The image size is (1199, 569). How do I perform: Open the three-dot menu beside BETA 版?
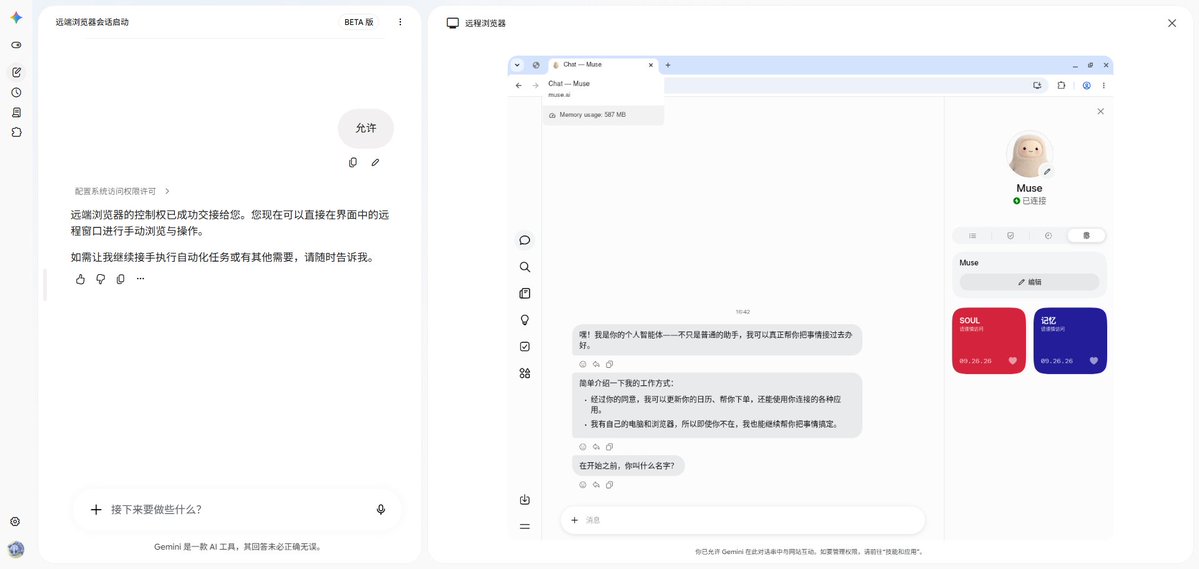click(x=400, y=22)
